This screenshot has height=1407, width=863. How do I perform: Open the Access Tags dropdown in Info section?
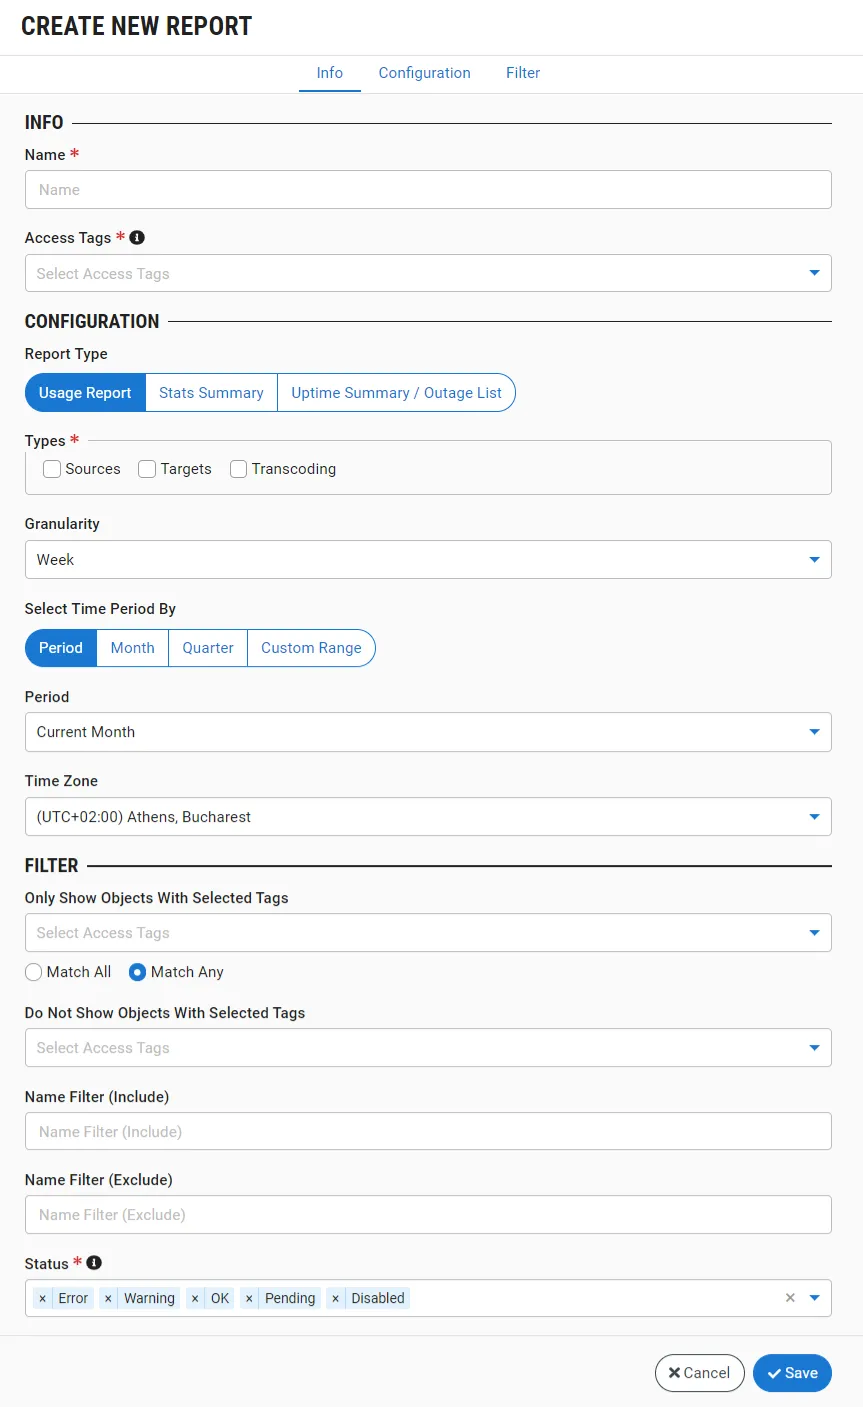point(428,273)
